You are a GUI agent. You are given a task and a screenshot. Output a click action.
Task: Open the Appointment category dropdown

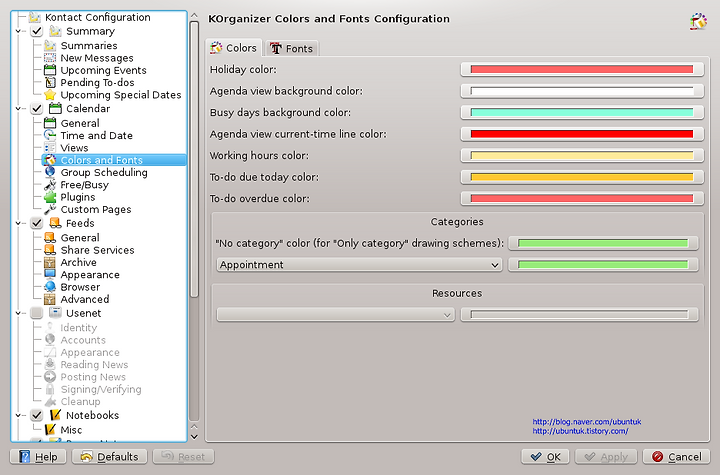[x=359, y=265]
